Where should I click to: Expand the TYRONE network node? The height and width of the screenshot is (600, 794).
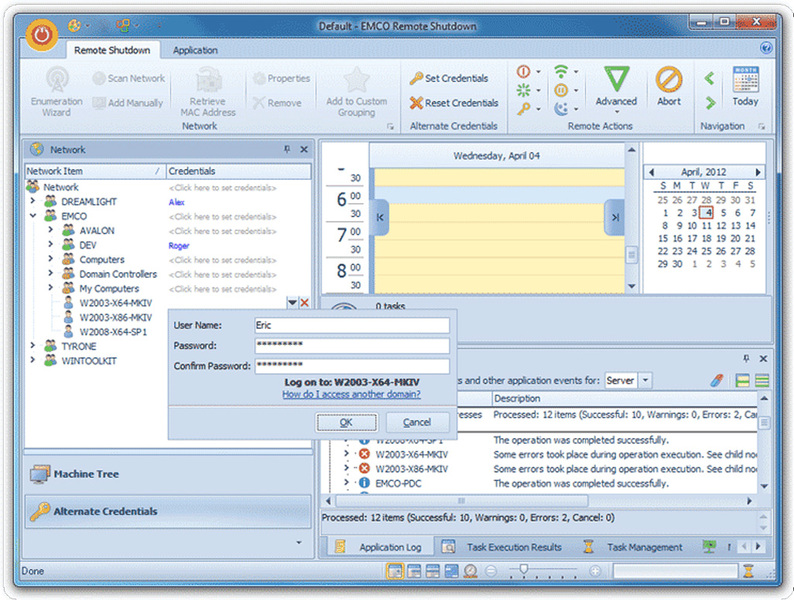[33, 346]
